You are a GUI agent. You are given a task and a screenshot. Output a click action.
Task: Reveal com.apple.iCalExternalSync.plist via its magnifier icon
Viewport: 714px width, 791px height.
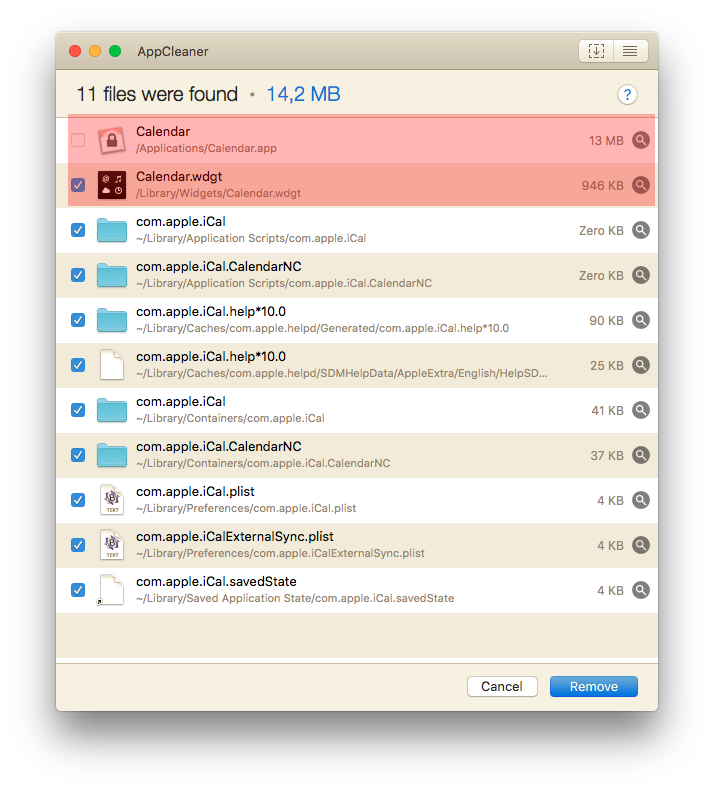pyautogui.click(x=641, y=545)
